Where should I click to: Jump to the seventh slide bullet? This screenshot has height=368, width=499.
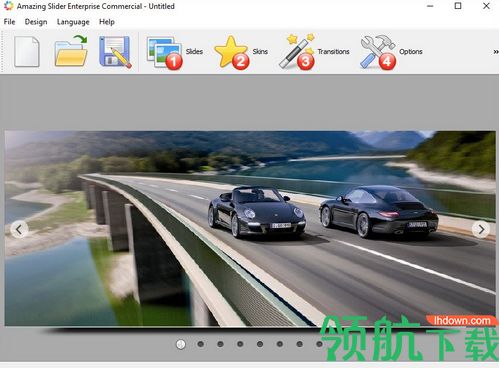click(300, 344)
